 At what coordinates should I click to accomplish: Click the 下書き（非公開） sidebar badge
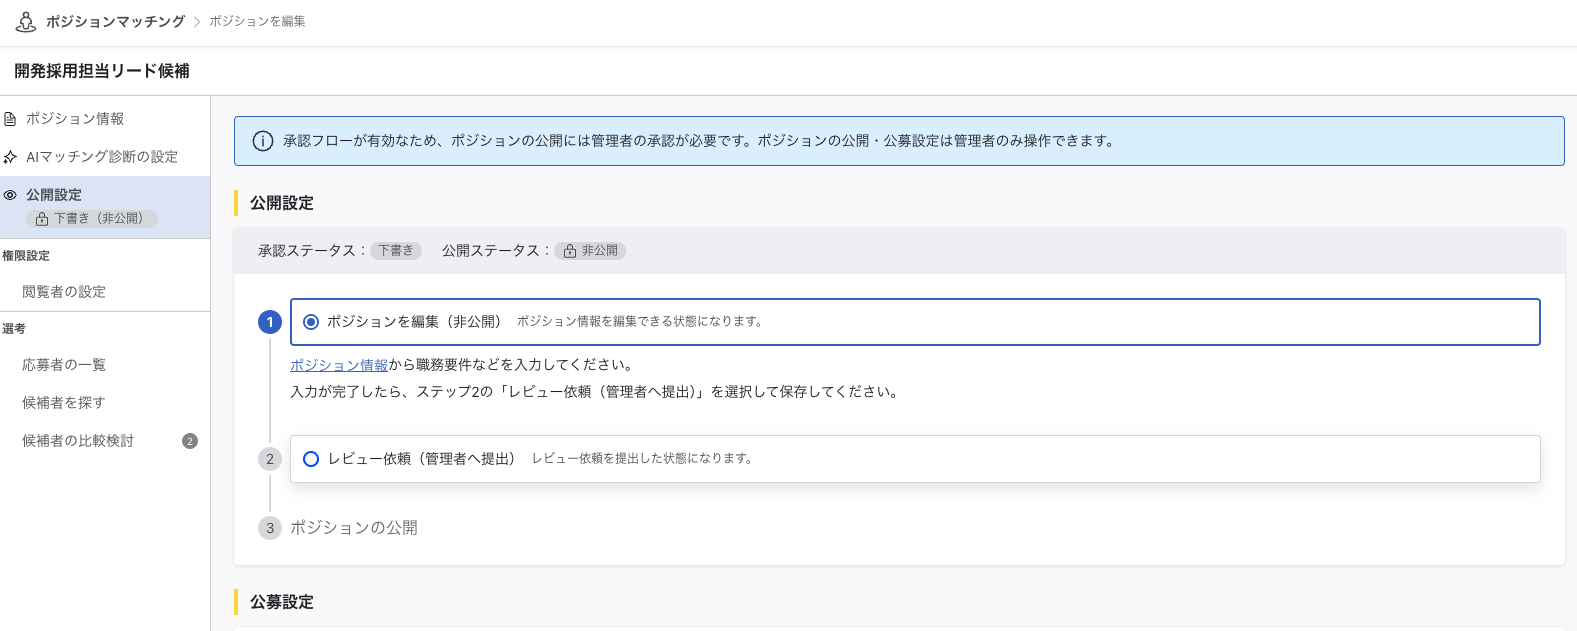[x=92, y=218]
